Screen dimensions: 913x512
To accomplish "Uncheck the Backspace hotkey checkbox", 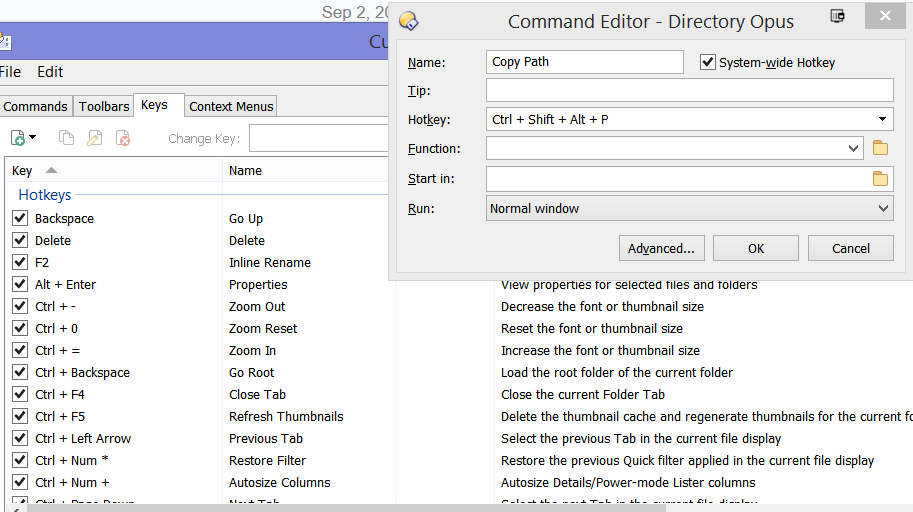I will [x=20, y=218].
